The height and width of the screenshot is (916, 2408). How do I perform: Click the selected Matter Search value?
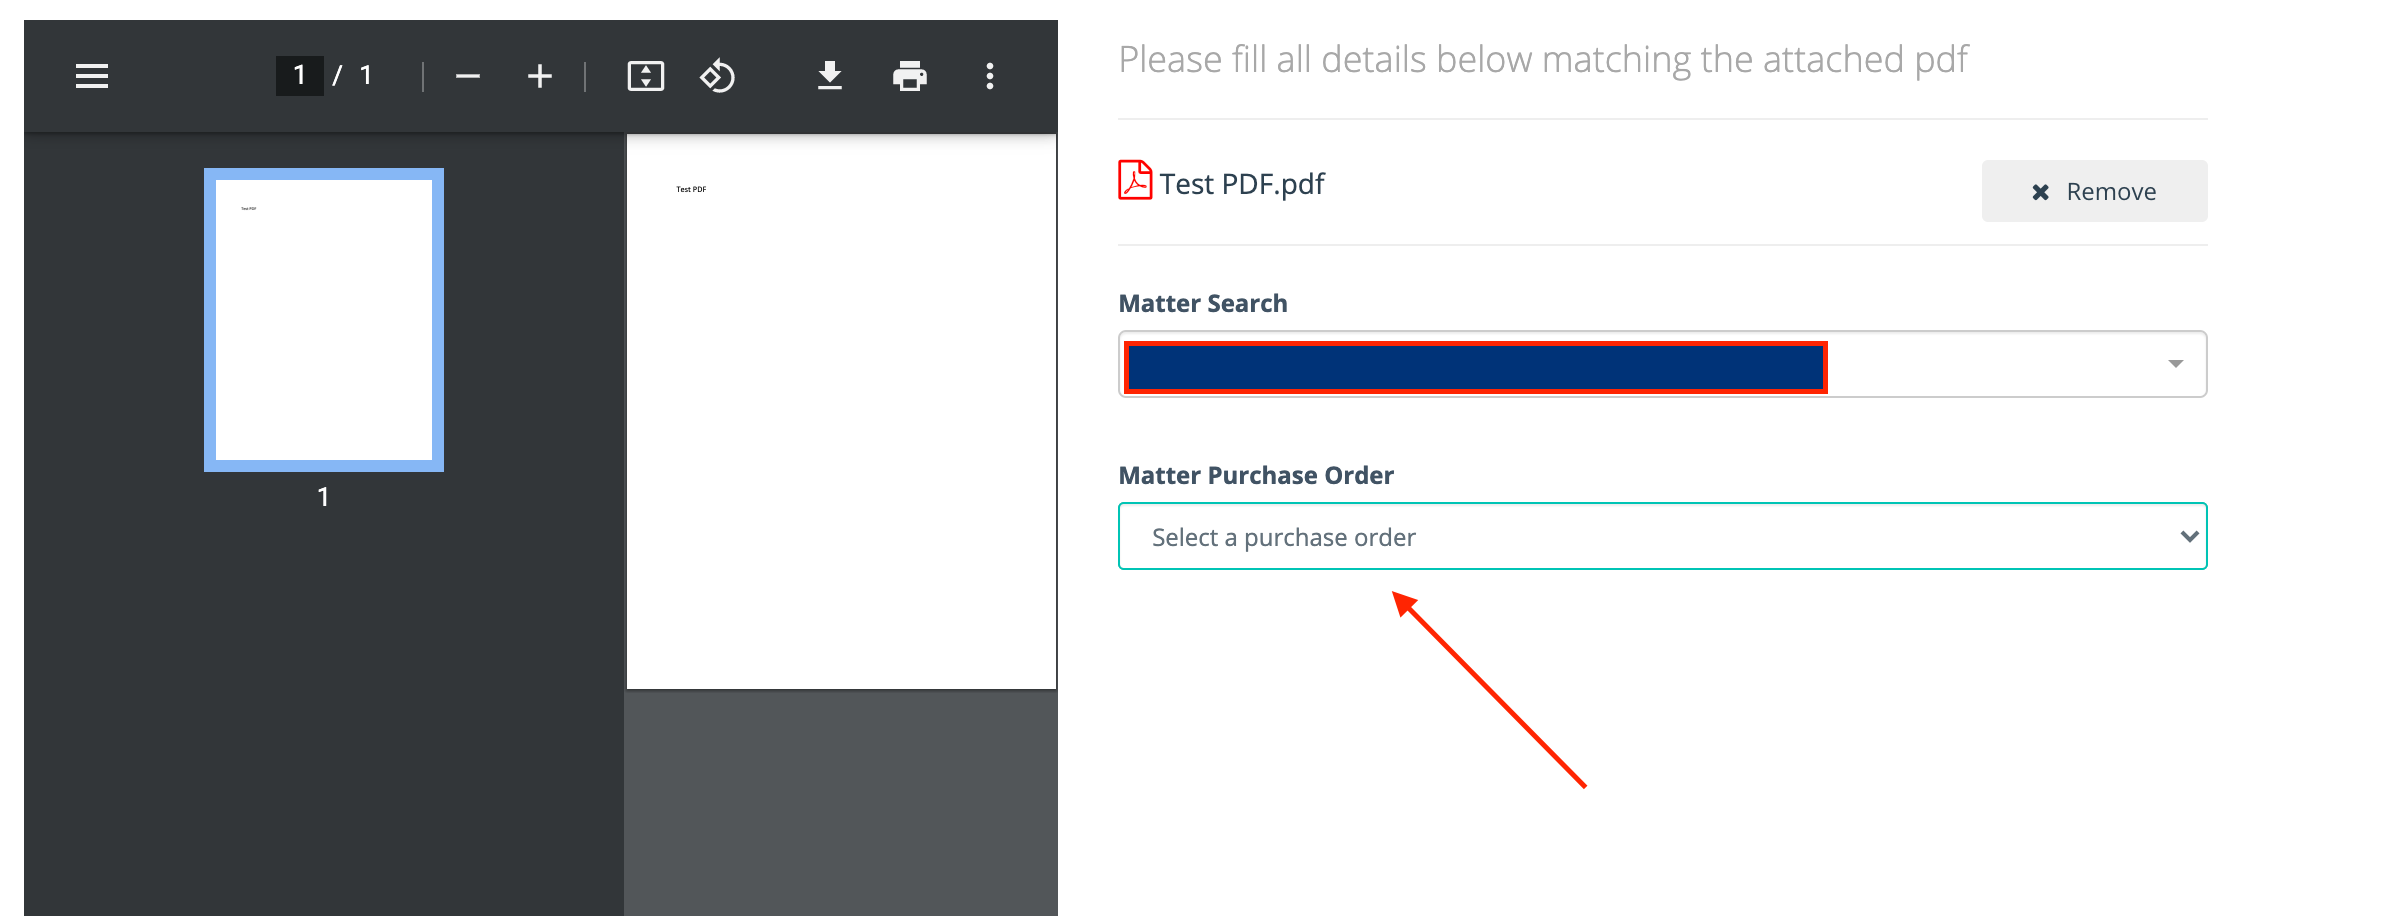[x=1476, y=367]
